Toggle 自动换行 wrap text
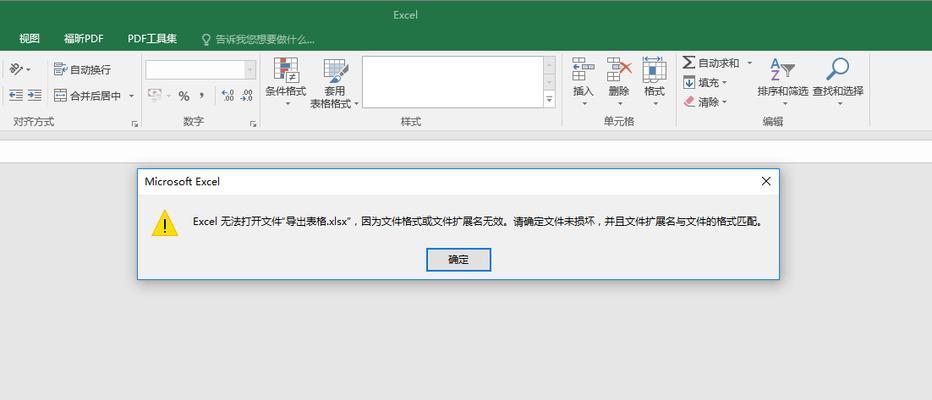Screen dimensions: 932x400 pos(82,70)
